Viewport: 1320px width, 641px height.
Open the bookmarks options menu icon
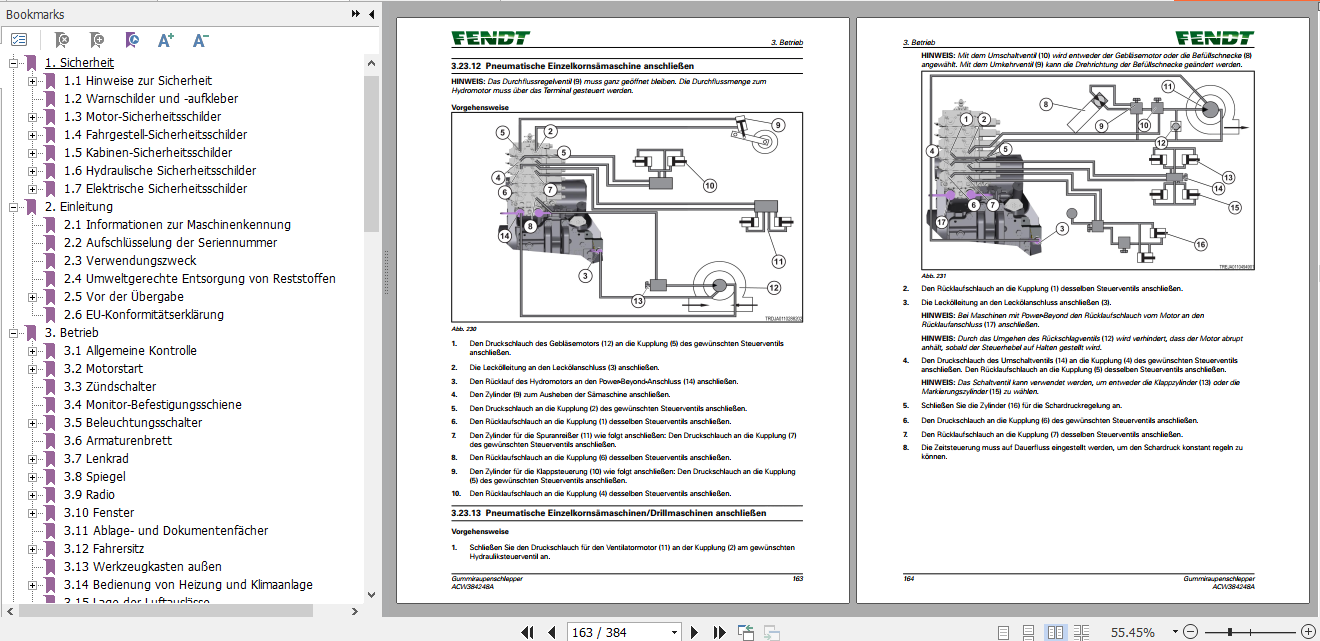click(x=20, y=40)
